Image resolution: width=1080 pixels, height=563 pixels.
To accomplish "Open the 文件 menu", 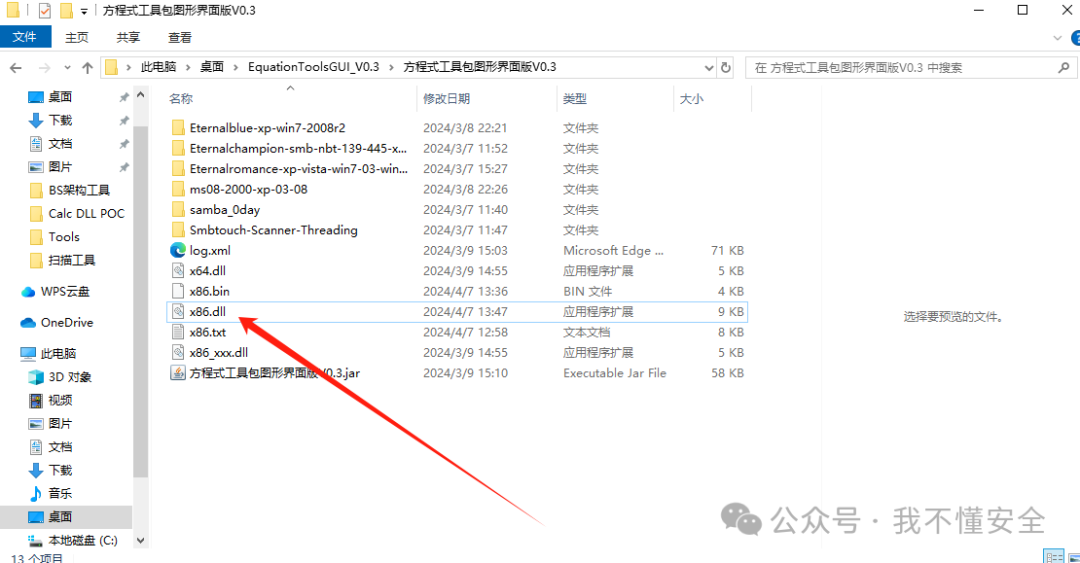I will tap(25, 37).
